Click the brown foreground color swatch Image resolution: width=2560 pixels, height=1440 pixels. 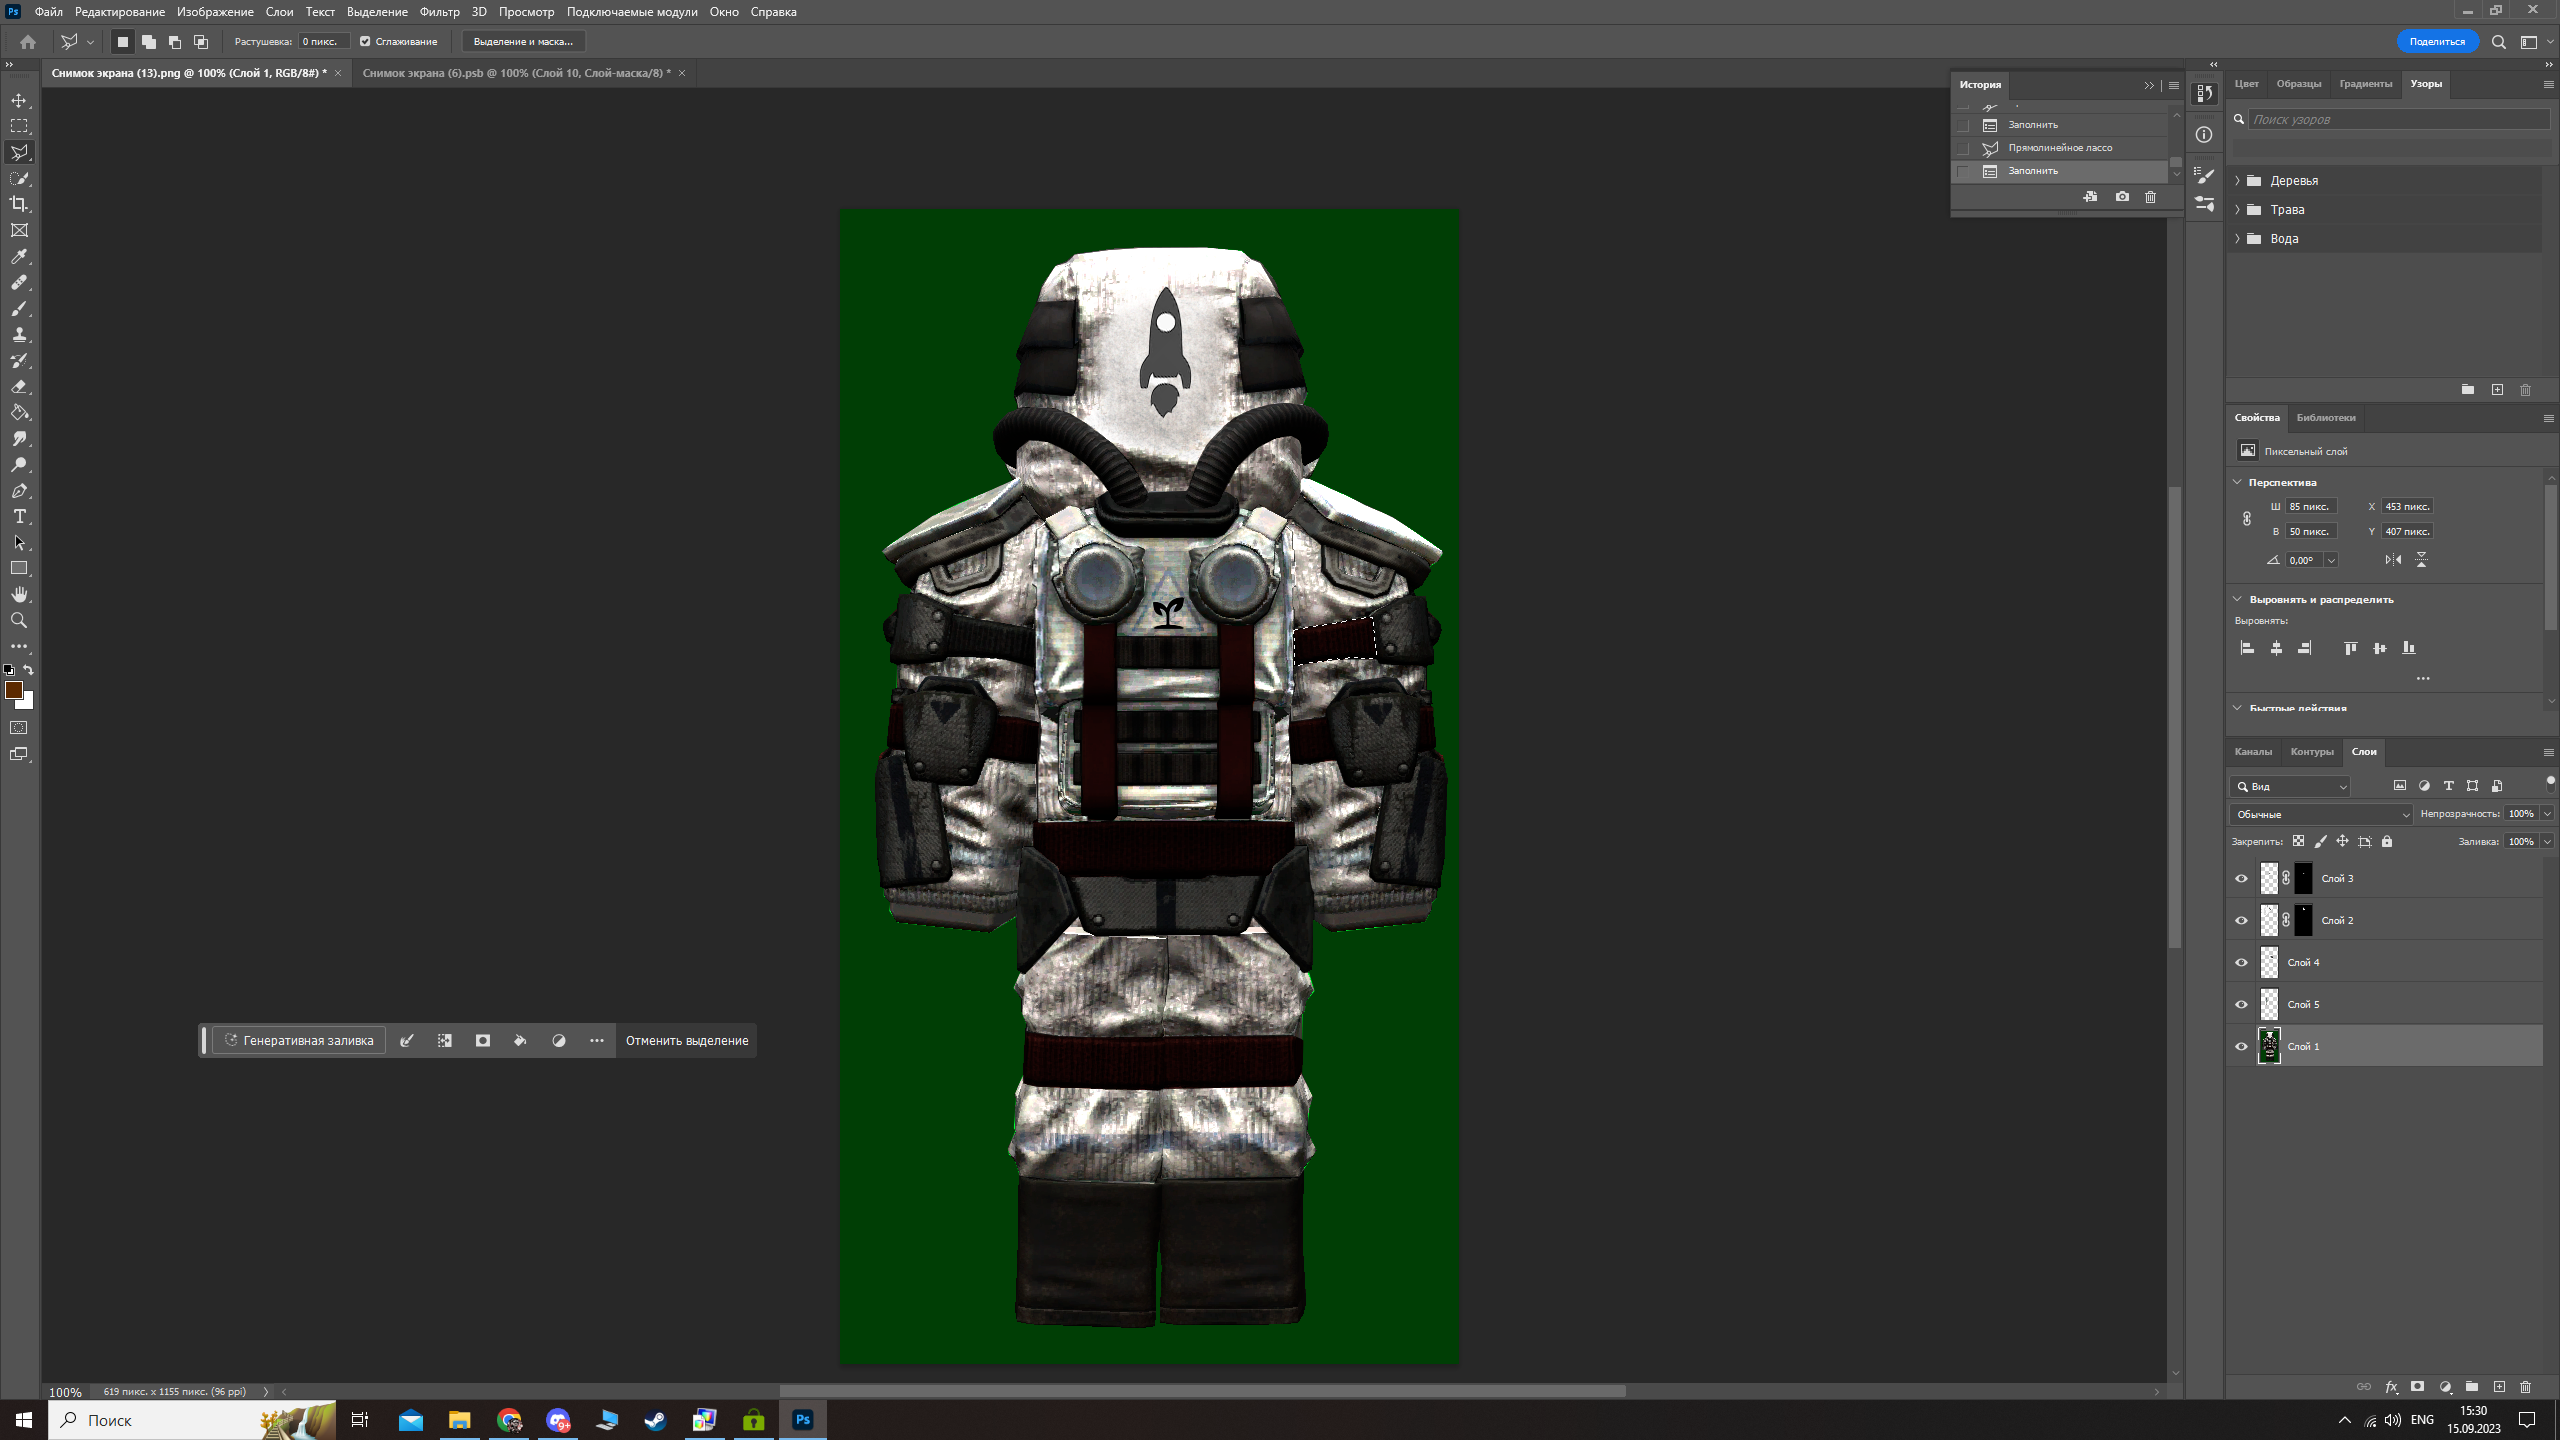click(14, 690)
